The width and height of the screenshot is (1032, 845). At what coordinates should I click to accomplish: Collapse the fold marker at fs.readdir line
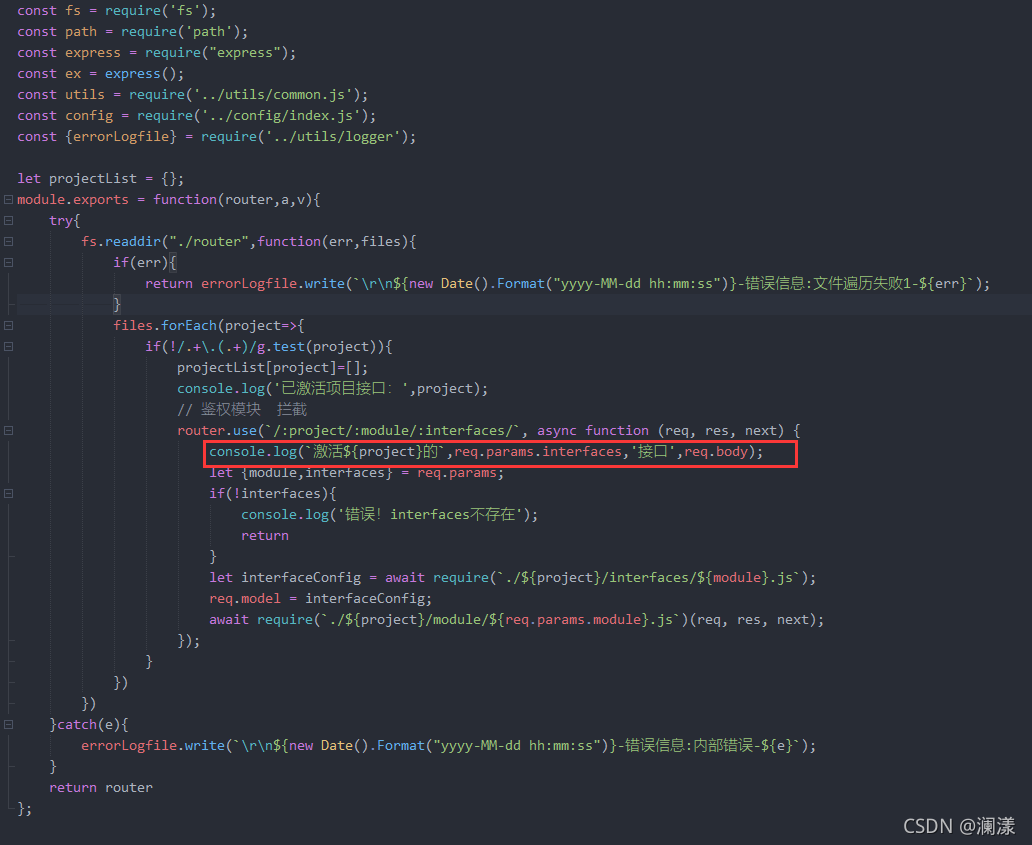(9, 242)
